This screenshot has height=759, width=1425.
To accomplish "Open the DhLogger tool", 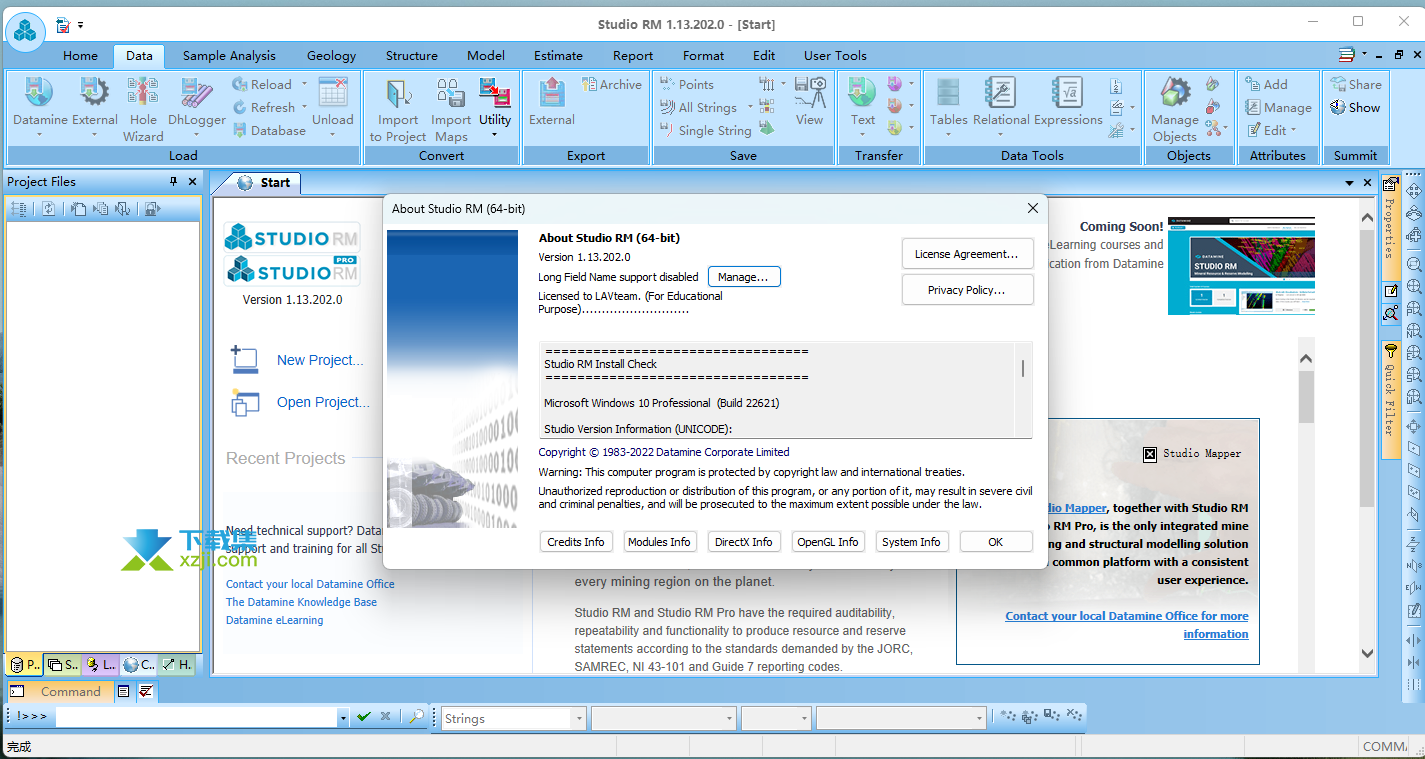I will click(197, 105).
